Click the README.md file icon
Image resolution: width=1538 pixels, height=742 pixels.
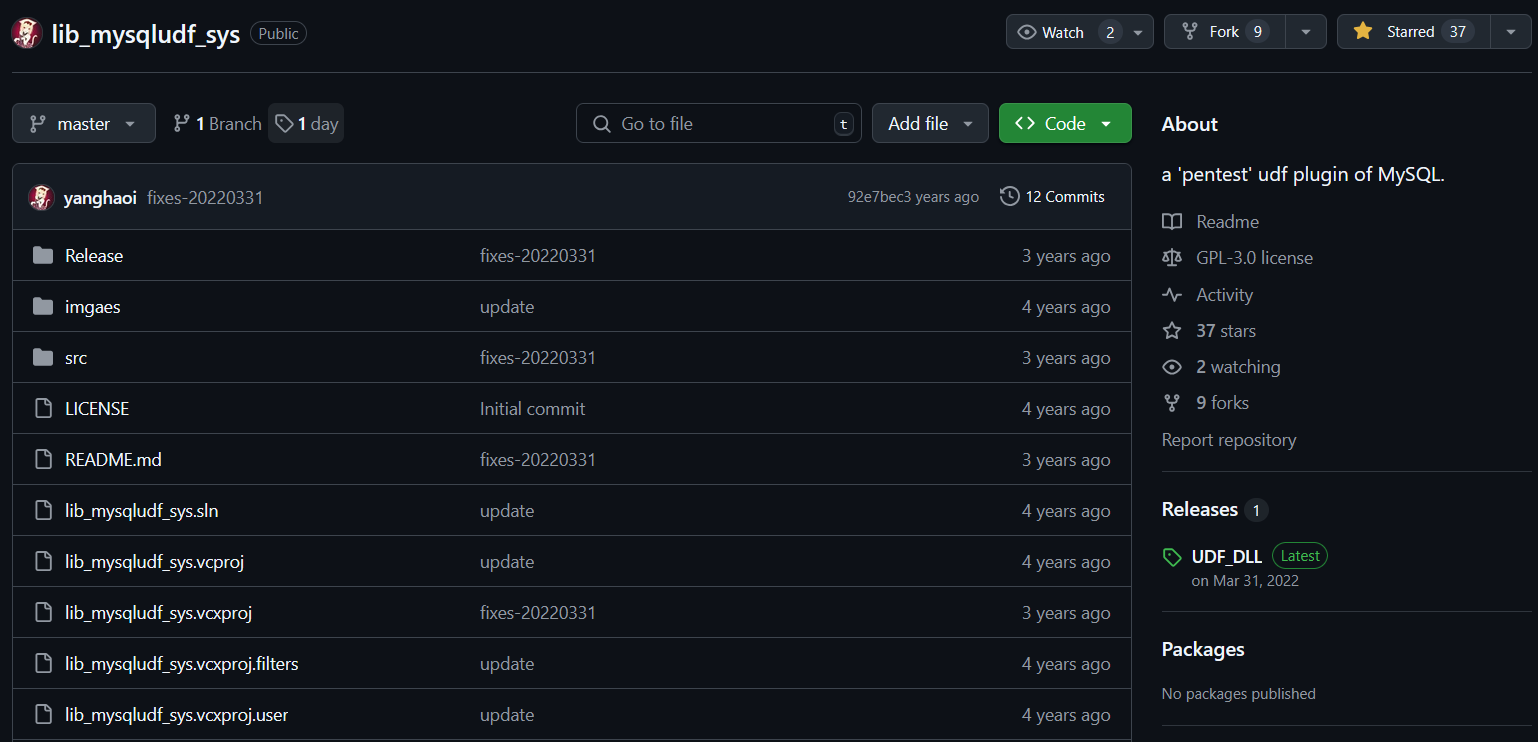[x=43, y=460]
